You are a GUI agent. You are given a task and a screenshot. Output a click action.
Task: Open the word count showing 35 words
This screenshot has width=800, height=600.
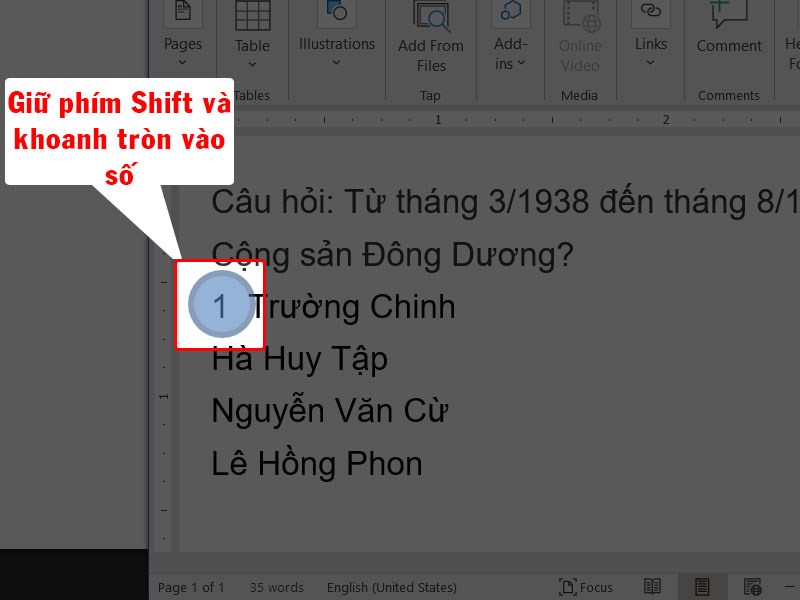(276, 587)
